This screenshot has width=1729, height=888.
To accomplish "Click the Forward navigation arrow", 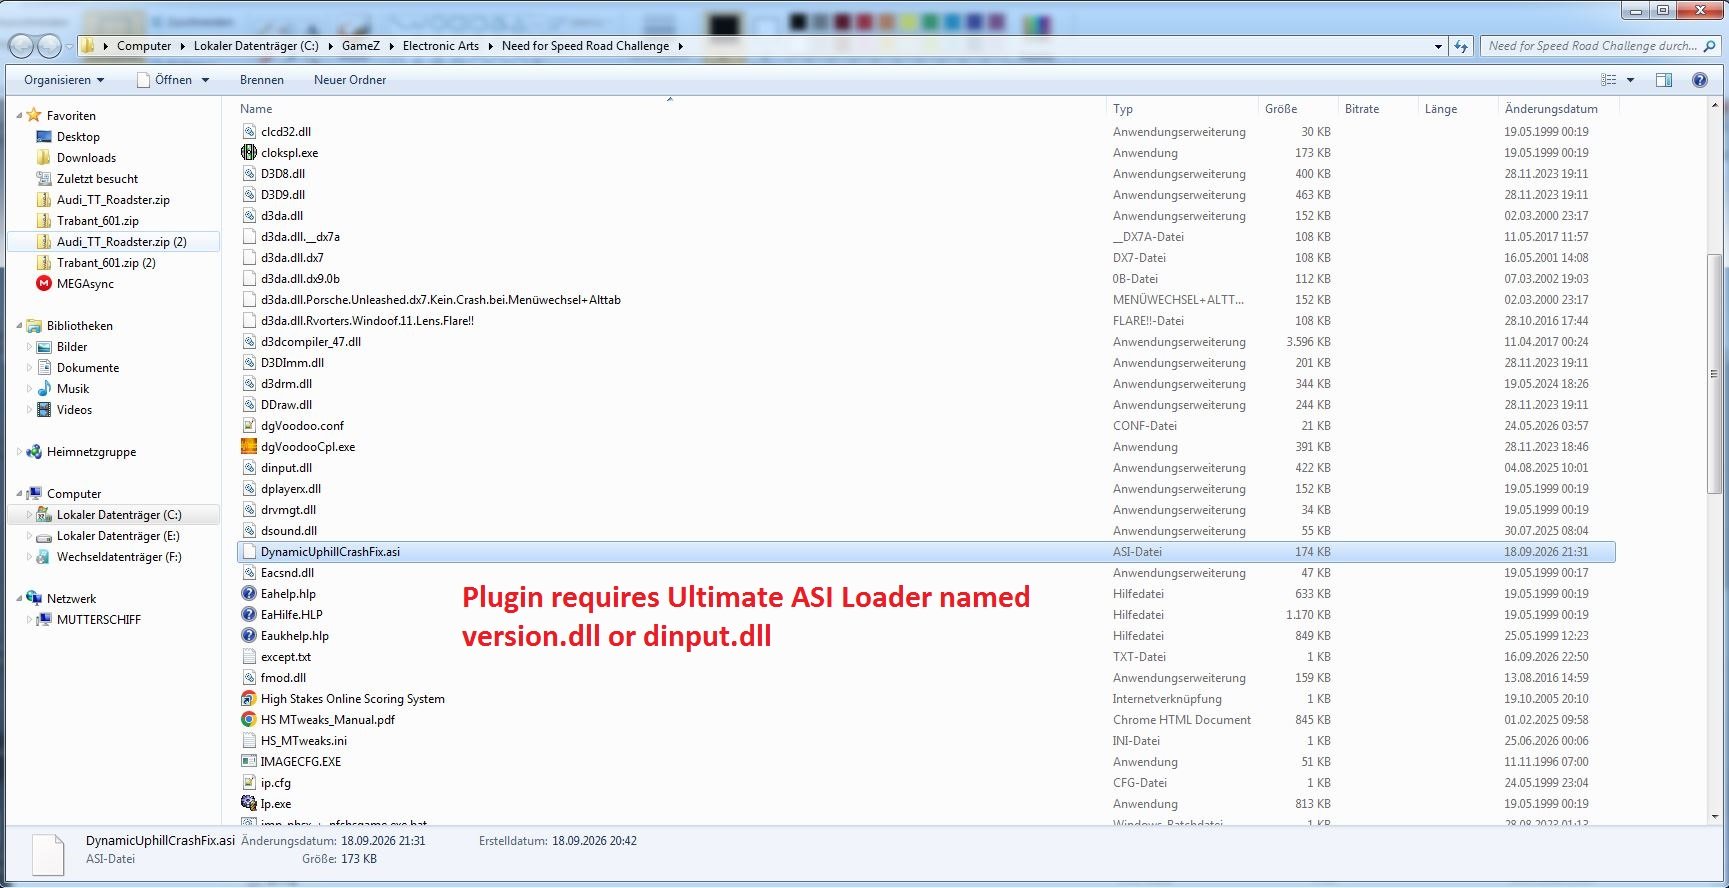I will click(49, 46).
